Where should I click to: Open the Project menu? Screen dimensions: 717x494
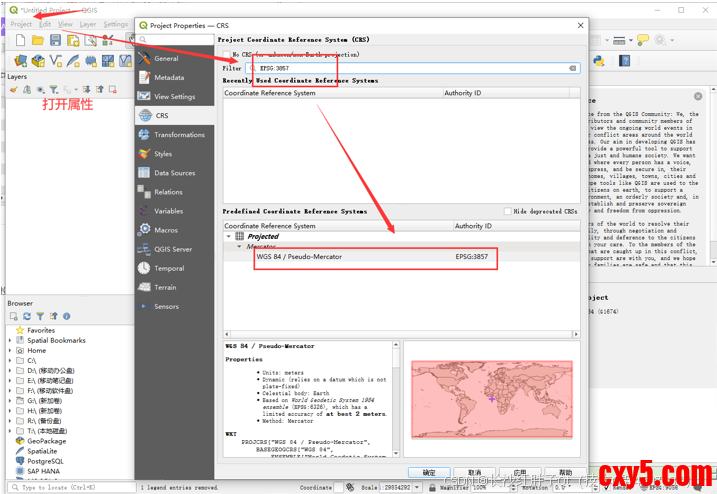point(21,24)
